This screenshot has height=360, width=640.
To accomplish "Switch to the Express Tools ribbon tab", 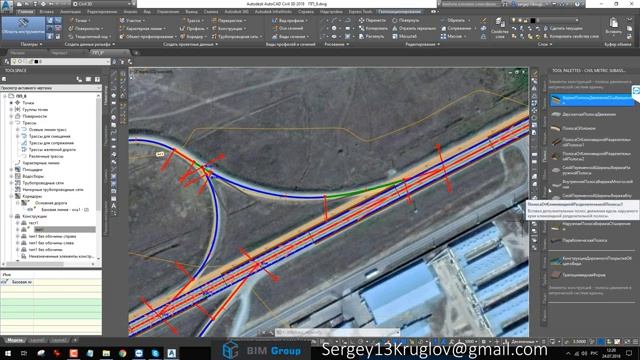I will pyautogui.click(x=360, y=12).
